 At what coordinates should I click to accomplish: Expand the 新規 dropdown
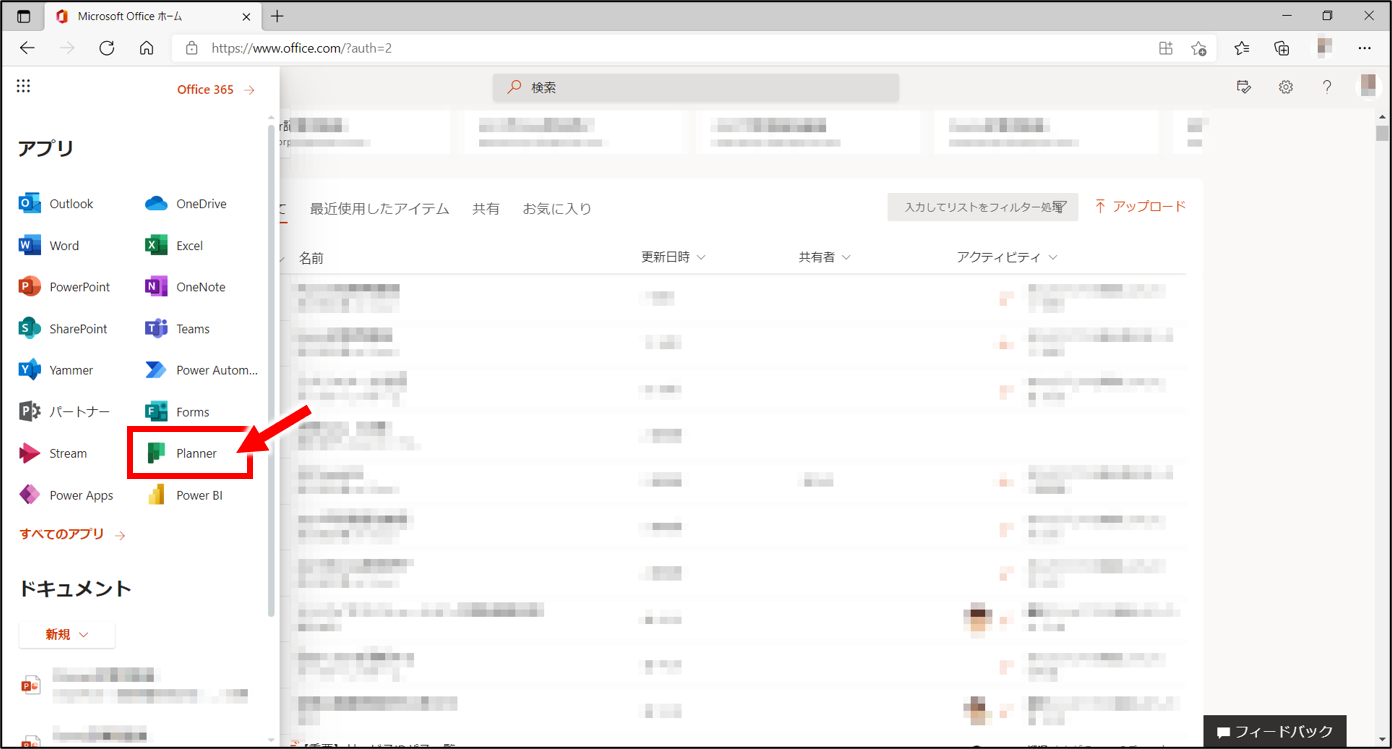coord(67,634)
